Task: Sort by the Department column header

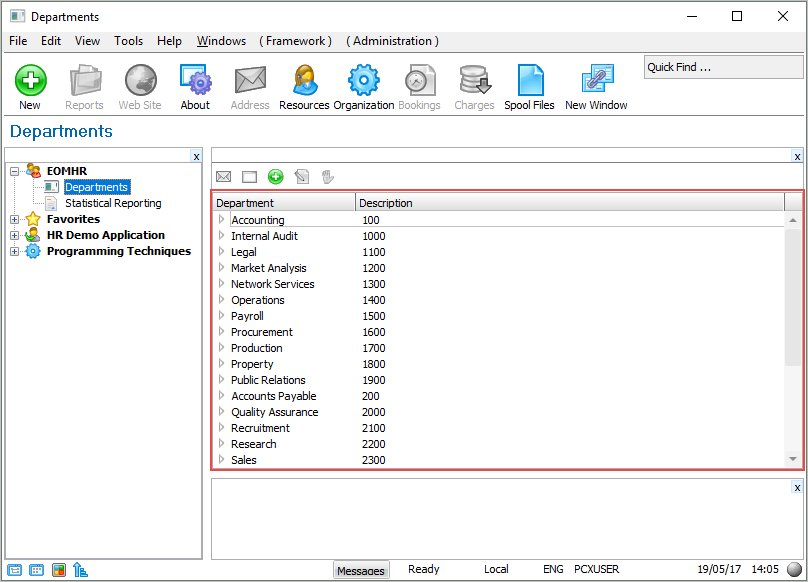Action: 284,203
